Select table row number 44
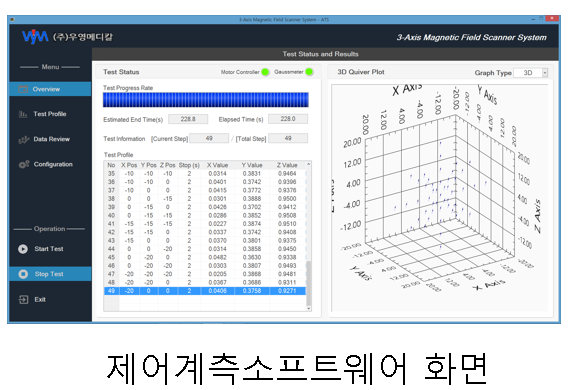 [x=205, y=249]
